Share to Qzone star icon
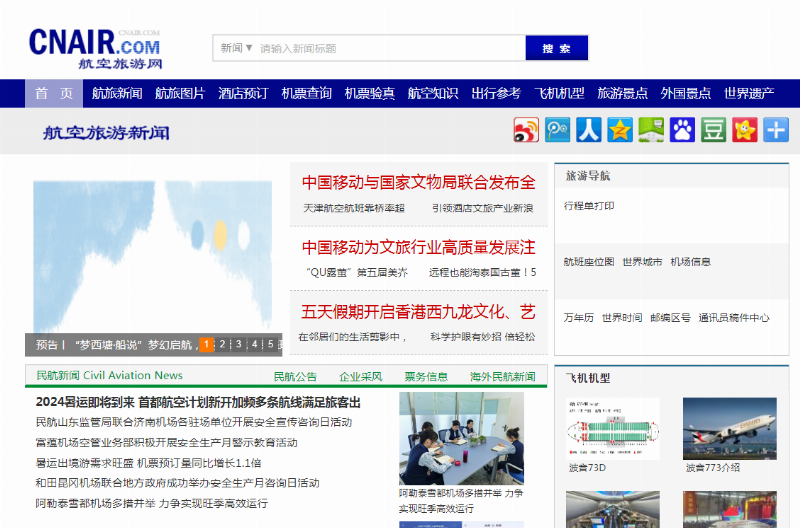Image resolution: width=800 pixels, height=528 pixels. (x=619, y=130)
